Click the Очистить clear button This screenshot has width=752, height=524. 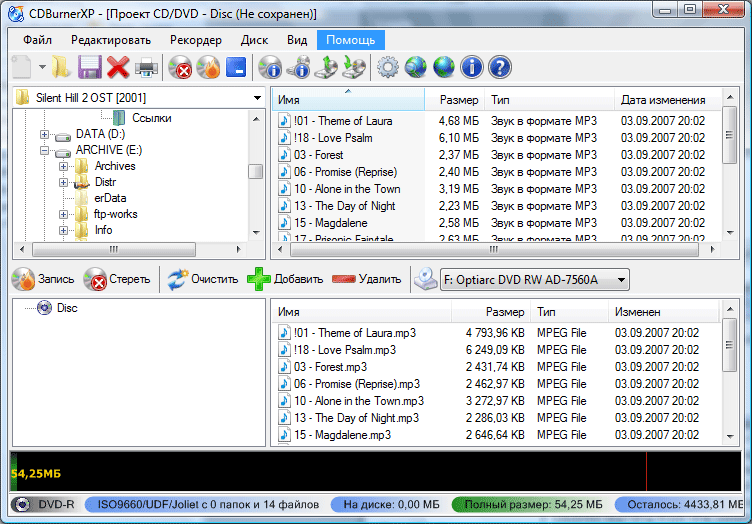click(202, 279)
